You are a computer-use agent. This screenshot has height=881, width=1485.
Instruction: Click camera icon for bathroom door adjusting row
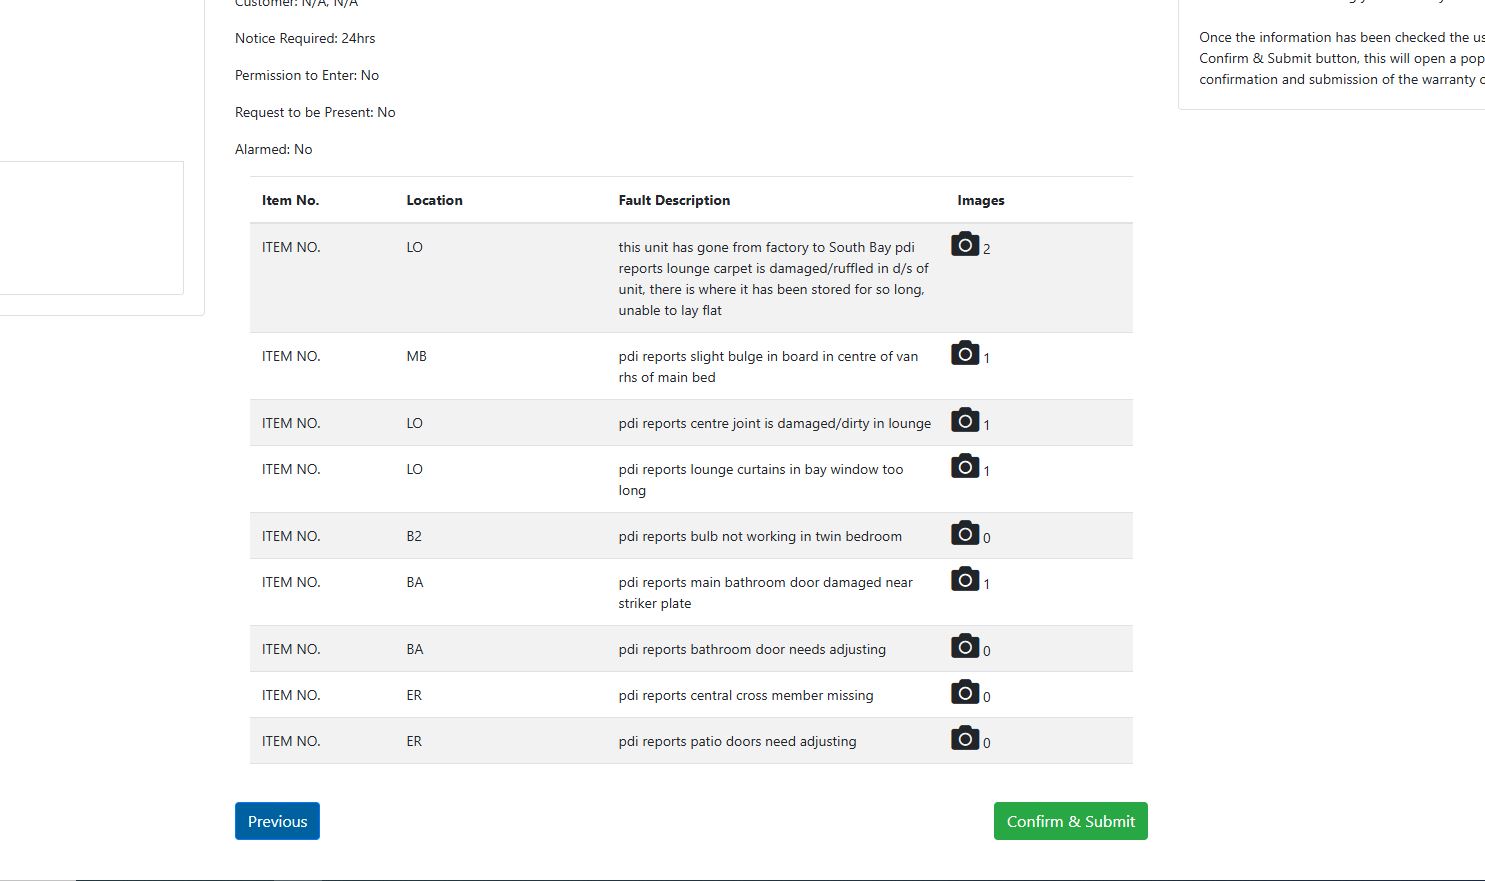[x=964, y=647]
